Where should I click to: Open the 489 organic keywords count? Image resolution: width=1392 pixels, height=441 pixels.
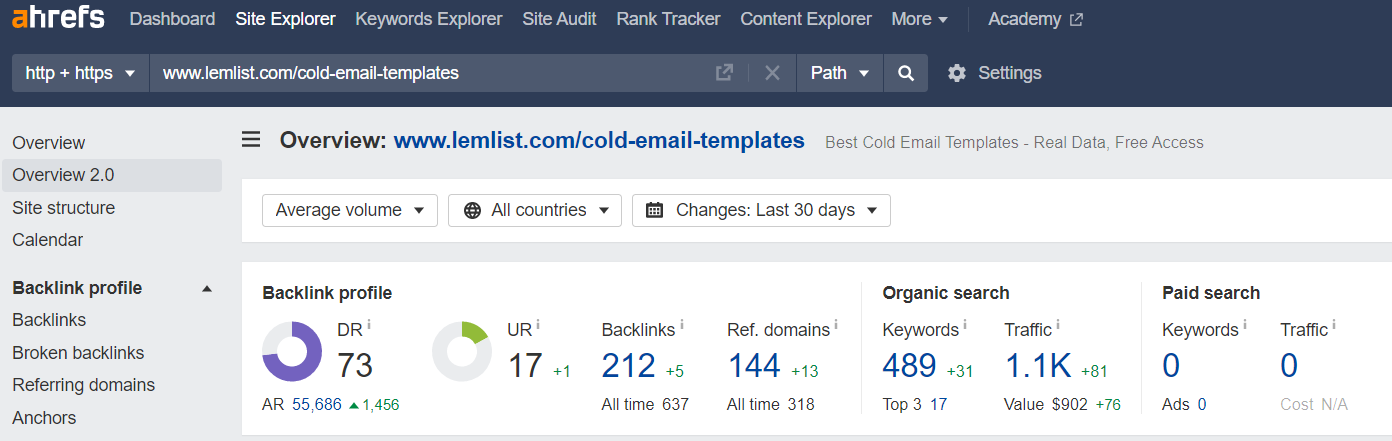point(910,366)
